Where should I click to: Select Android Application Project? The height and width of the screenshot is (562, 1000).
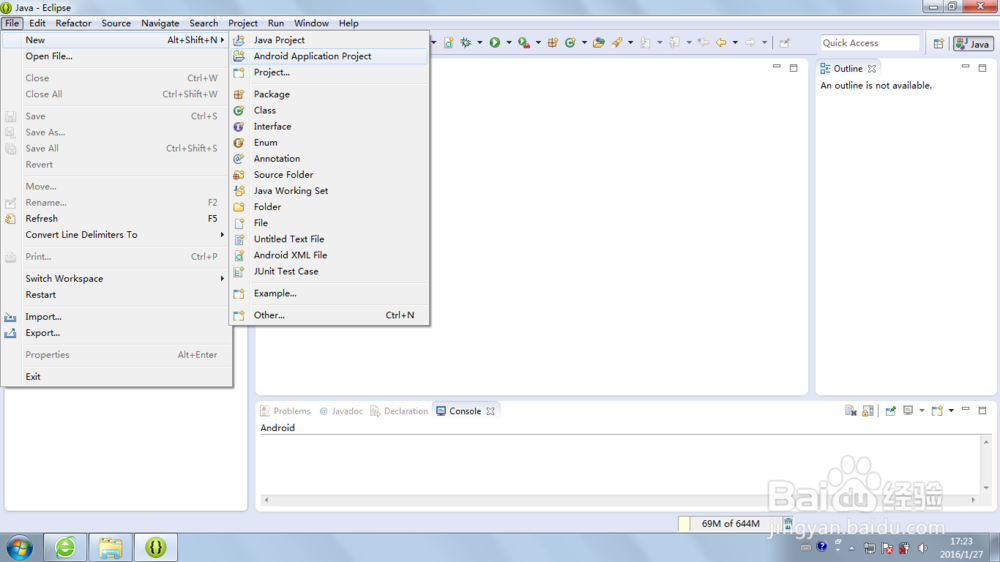[x=329, y=56]
